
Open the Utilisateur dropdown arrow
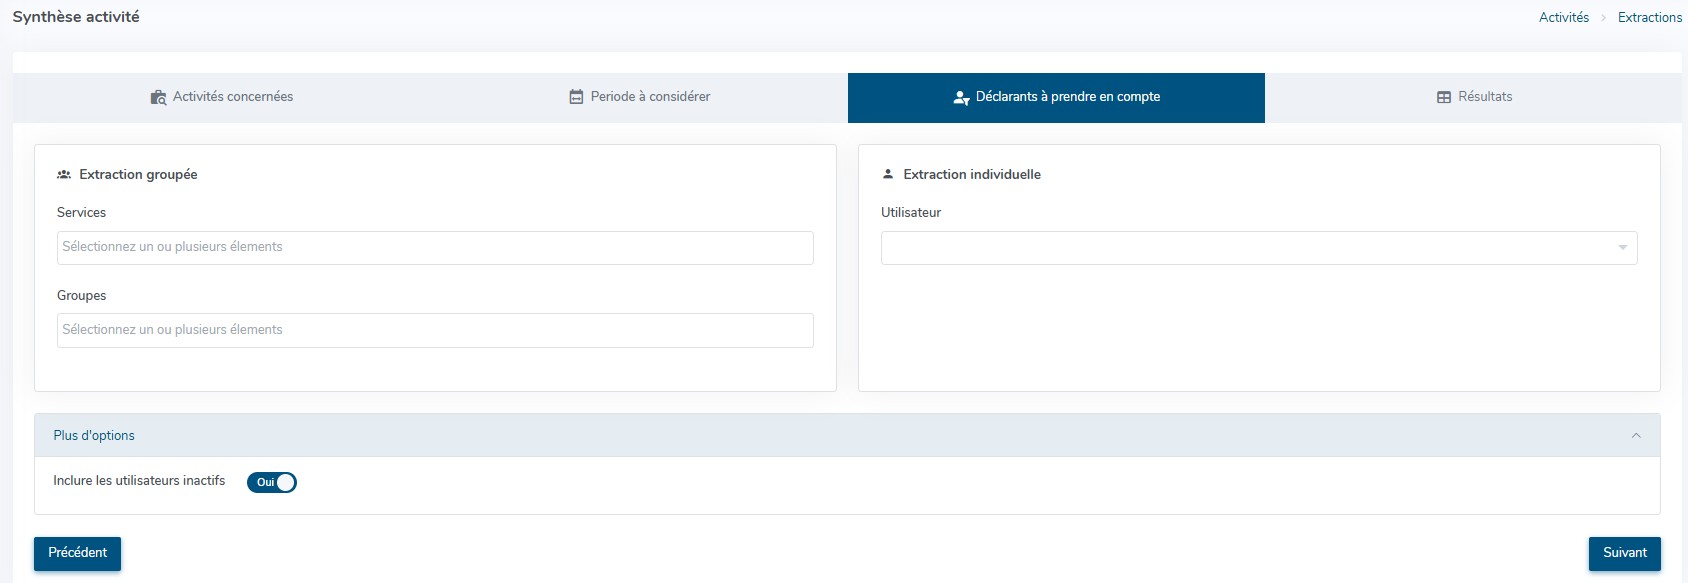[1622, 248]
